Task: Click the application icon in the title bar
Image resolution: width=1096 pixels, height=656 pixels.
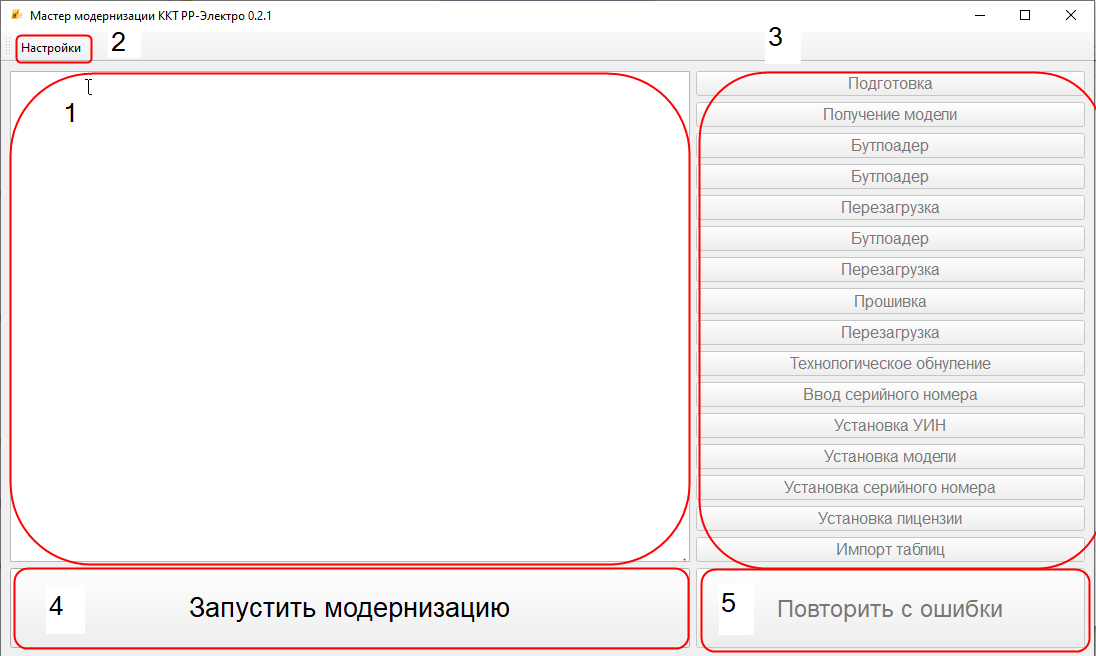Action: click(x=16, y=16)
